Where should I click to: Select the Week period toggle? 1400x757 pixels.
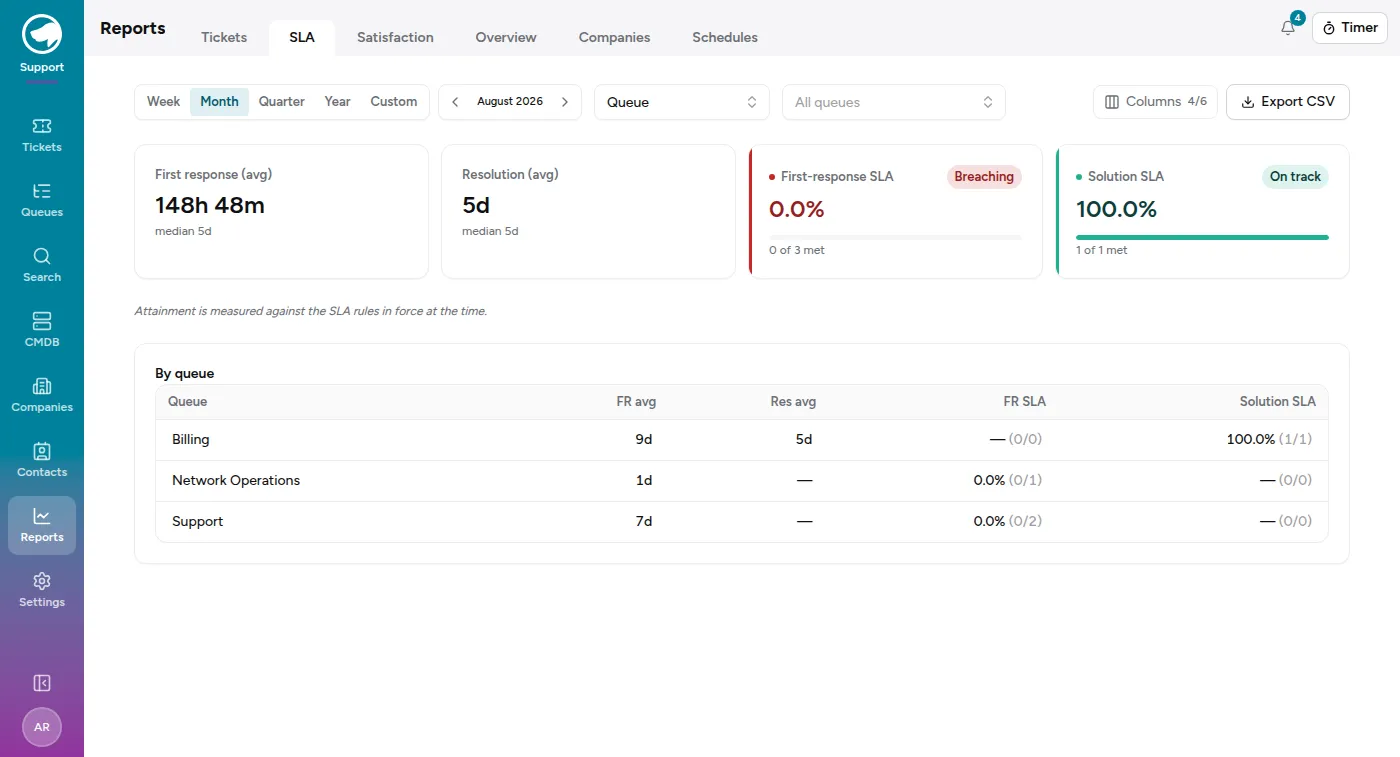click(x=163, y=102)
